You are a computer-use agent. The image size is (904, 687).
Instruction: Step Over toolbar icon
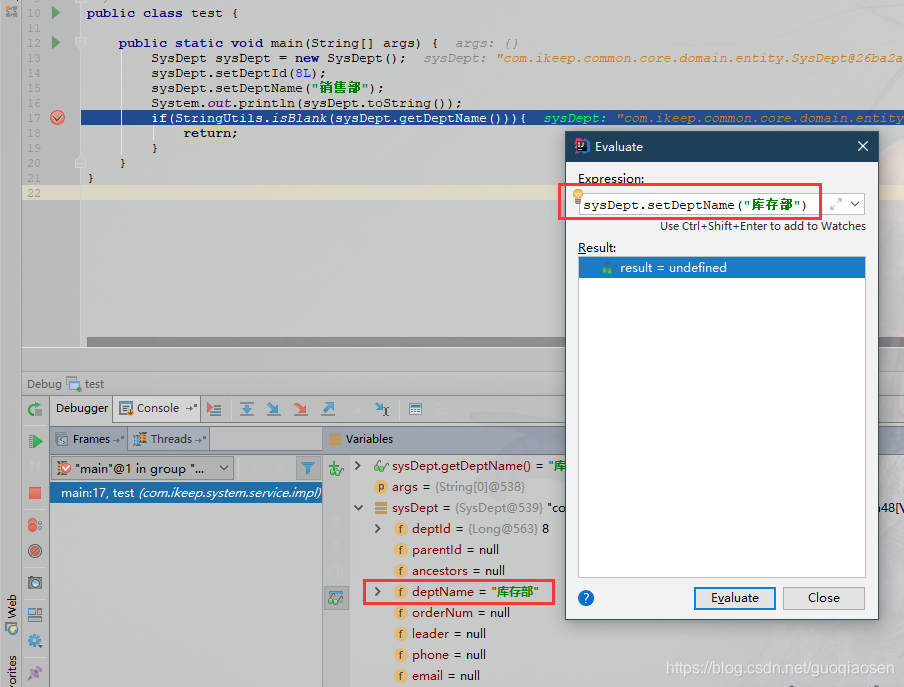point(247,409)
